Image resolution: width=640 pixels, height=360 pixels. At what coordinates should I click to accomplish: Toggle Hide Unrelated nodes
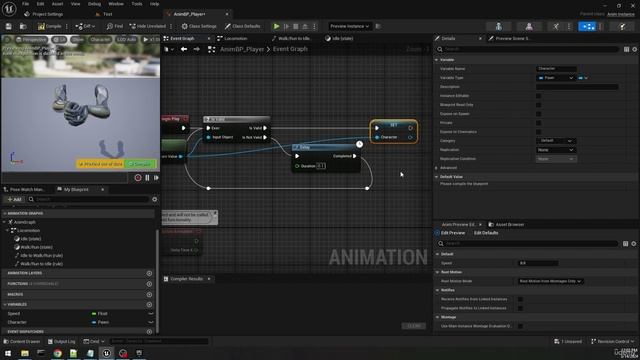click(148, 26)
